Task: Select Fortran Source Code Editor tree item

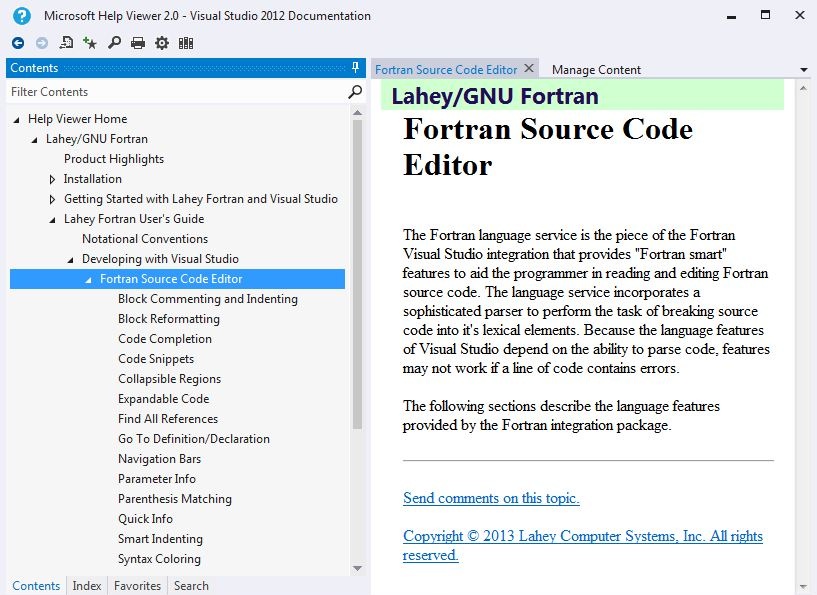Action: point(177,279)
